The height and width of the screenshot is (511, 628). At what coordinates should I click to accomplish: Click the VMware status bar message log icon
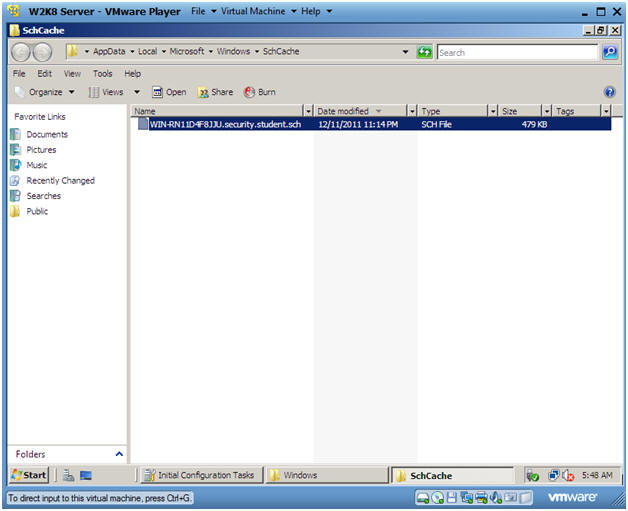[525, 498]
